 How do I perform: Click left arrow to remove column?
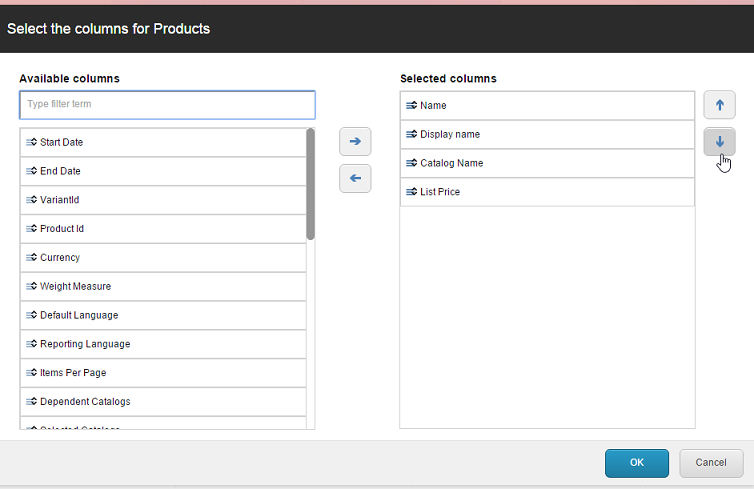click(355, 178)
